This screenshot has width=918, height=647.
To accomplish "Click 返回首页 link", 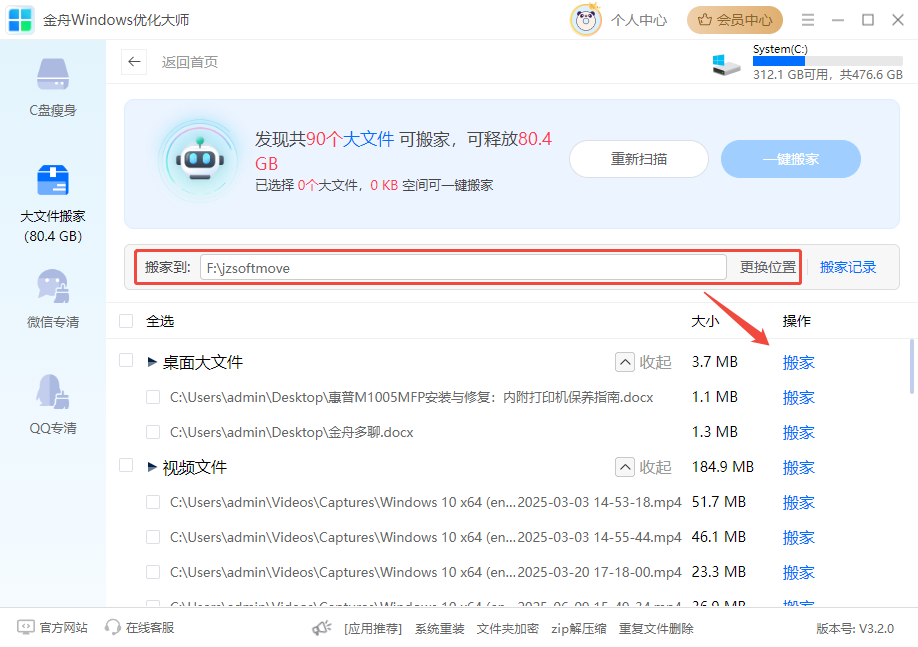I will [x=190, y=62].
